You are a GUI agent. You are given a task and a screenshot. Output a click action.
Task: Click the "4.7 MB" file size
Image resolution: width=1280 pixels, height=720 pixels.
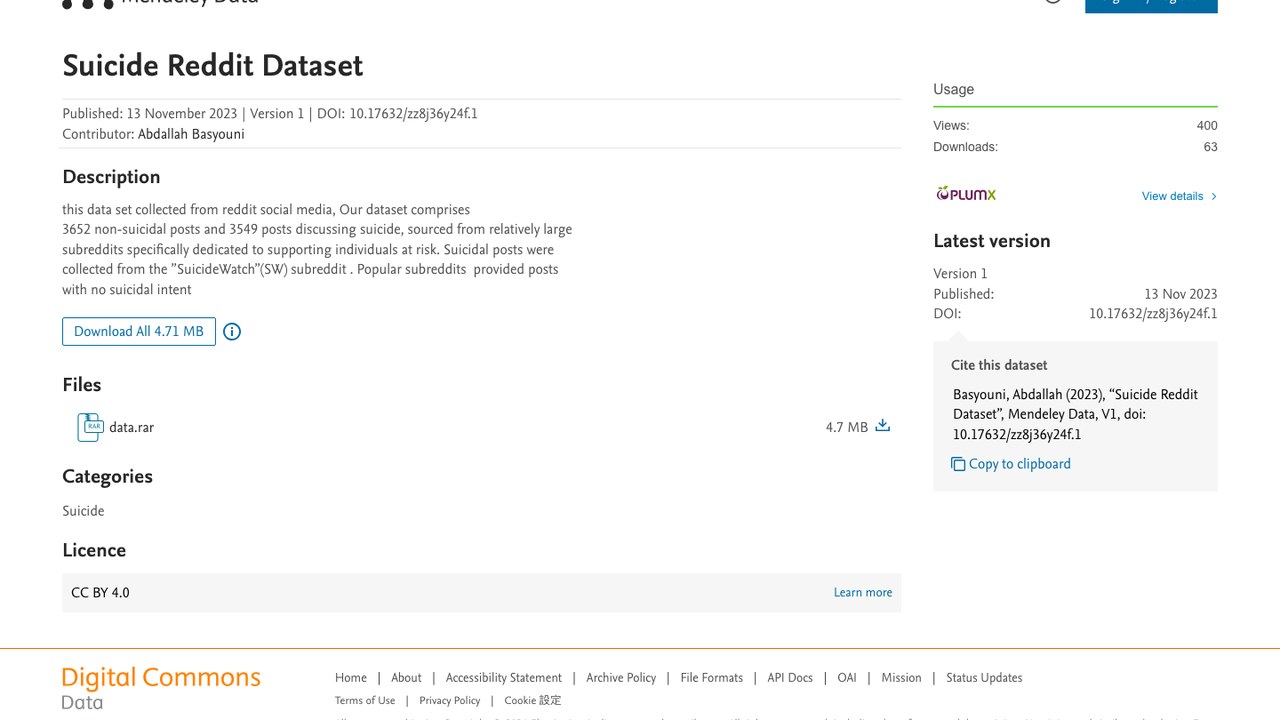[847, 427]
